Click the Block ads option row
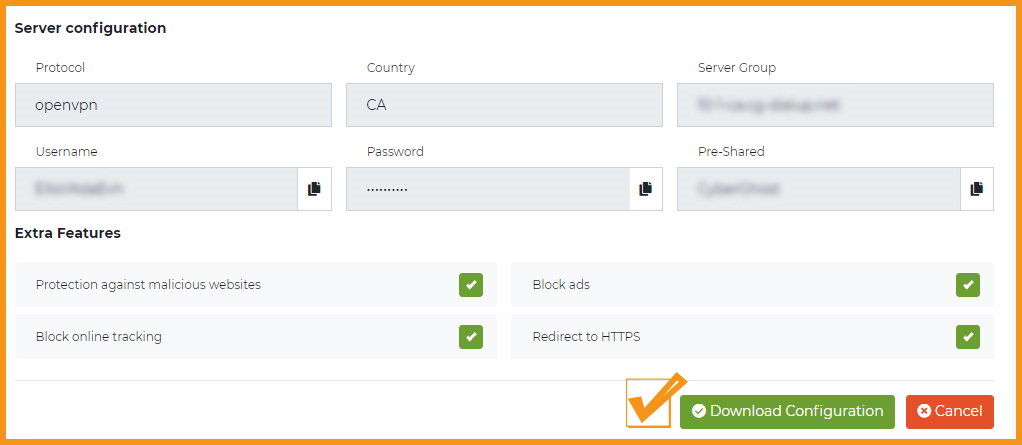 pos(753,285)
